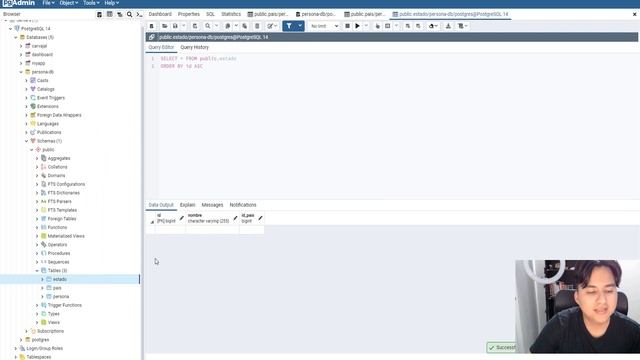Click the Macros toolbar icon
This screenshot has height=360, width=640.
pyautogui.click(x=460, y=26)
